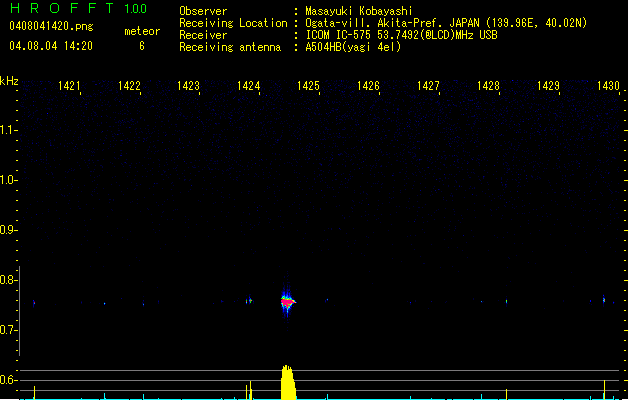Select the 1430 time marker
The width and height of the screenshot is (629, 400).
click(609, 87)
